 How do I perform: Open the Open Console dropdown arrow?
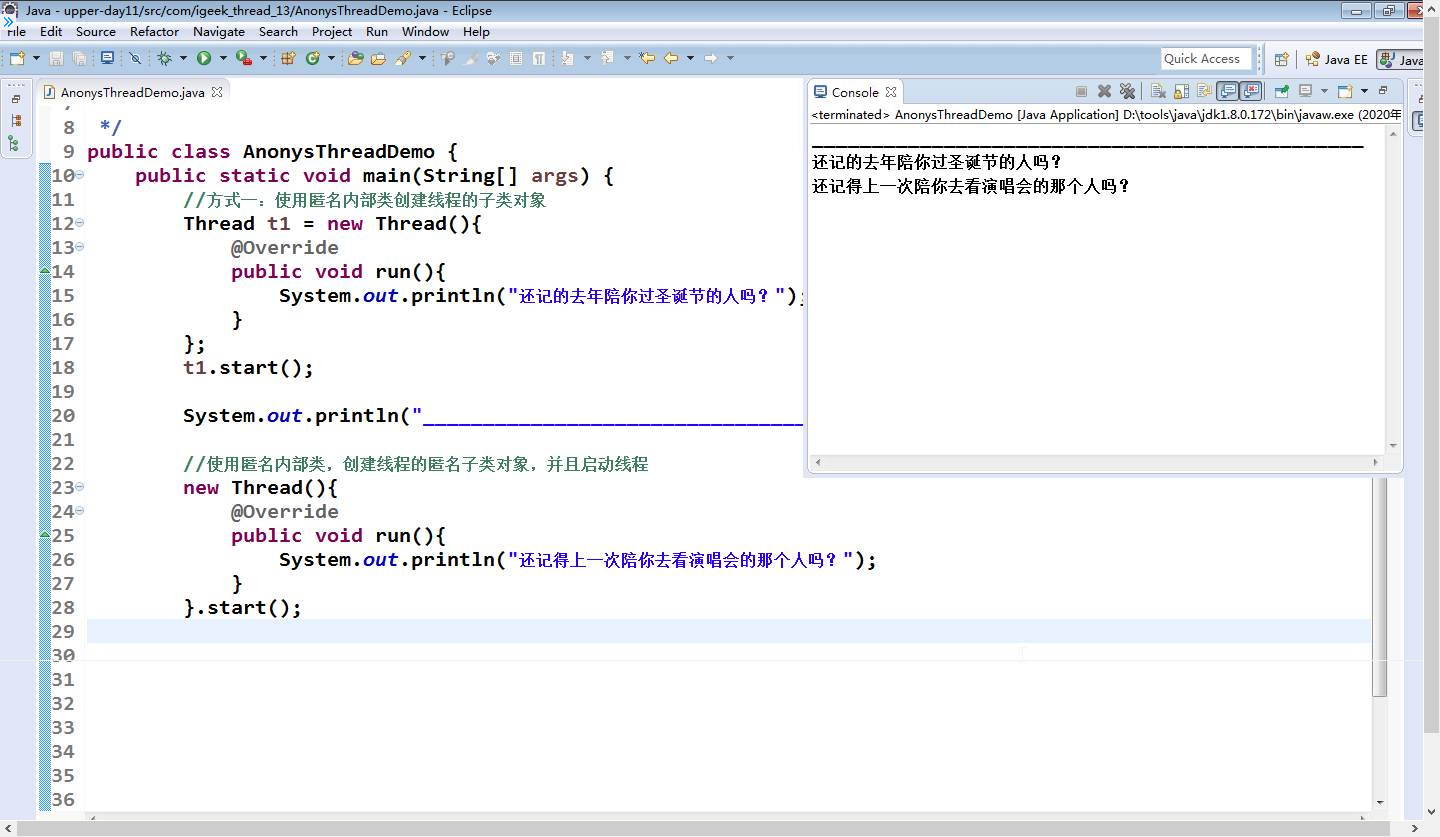pos(1365,91)
